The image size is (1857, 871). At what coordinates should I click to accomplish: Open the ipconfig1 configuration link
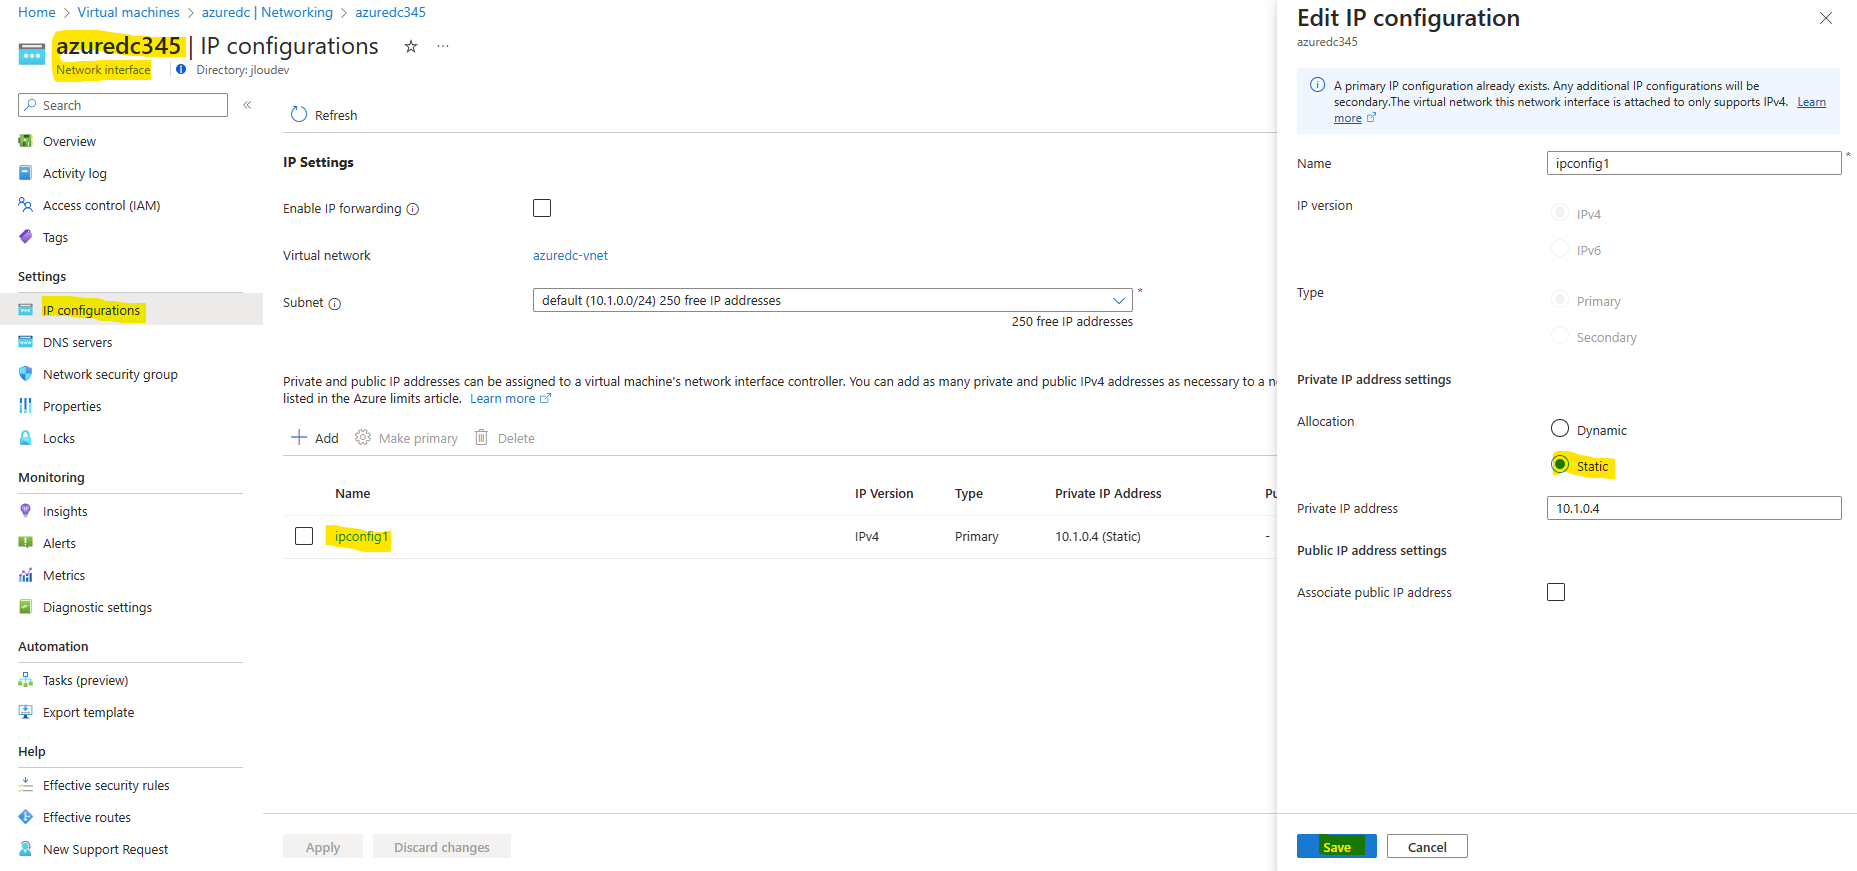[361, 537]
